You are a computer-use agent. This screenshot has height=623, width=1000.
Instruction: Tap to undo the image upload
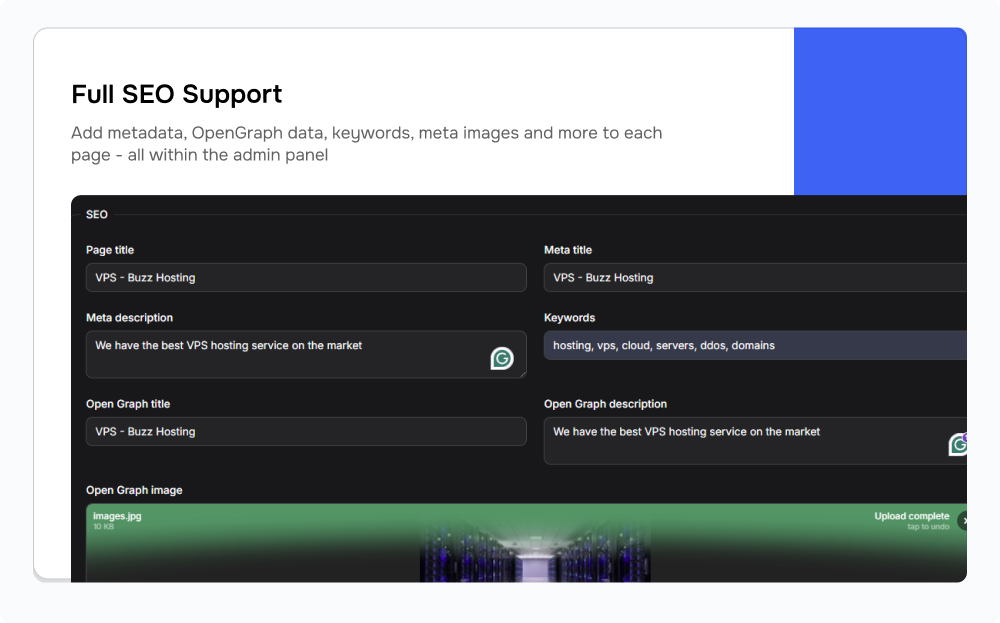click(x=928, y=527)
